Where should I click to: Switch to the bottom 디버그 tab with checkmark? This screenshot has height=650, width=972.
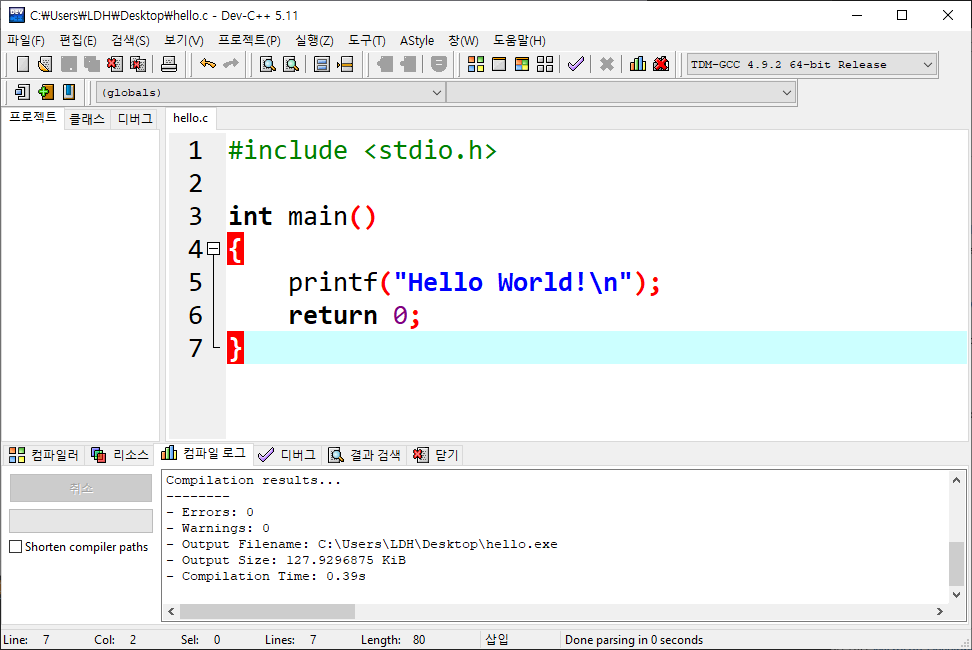[286, 455]
